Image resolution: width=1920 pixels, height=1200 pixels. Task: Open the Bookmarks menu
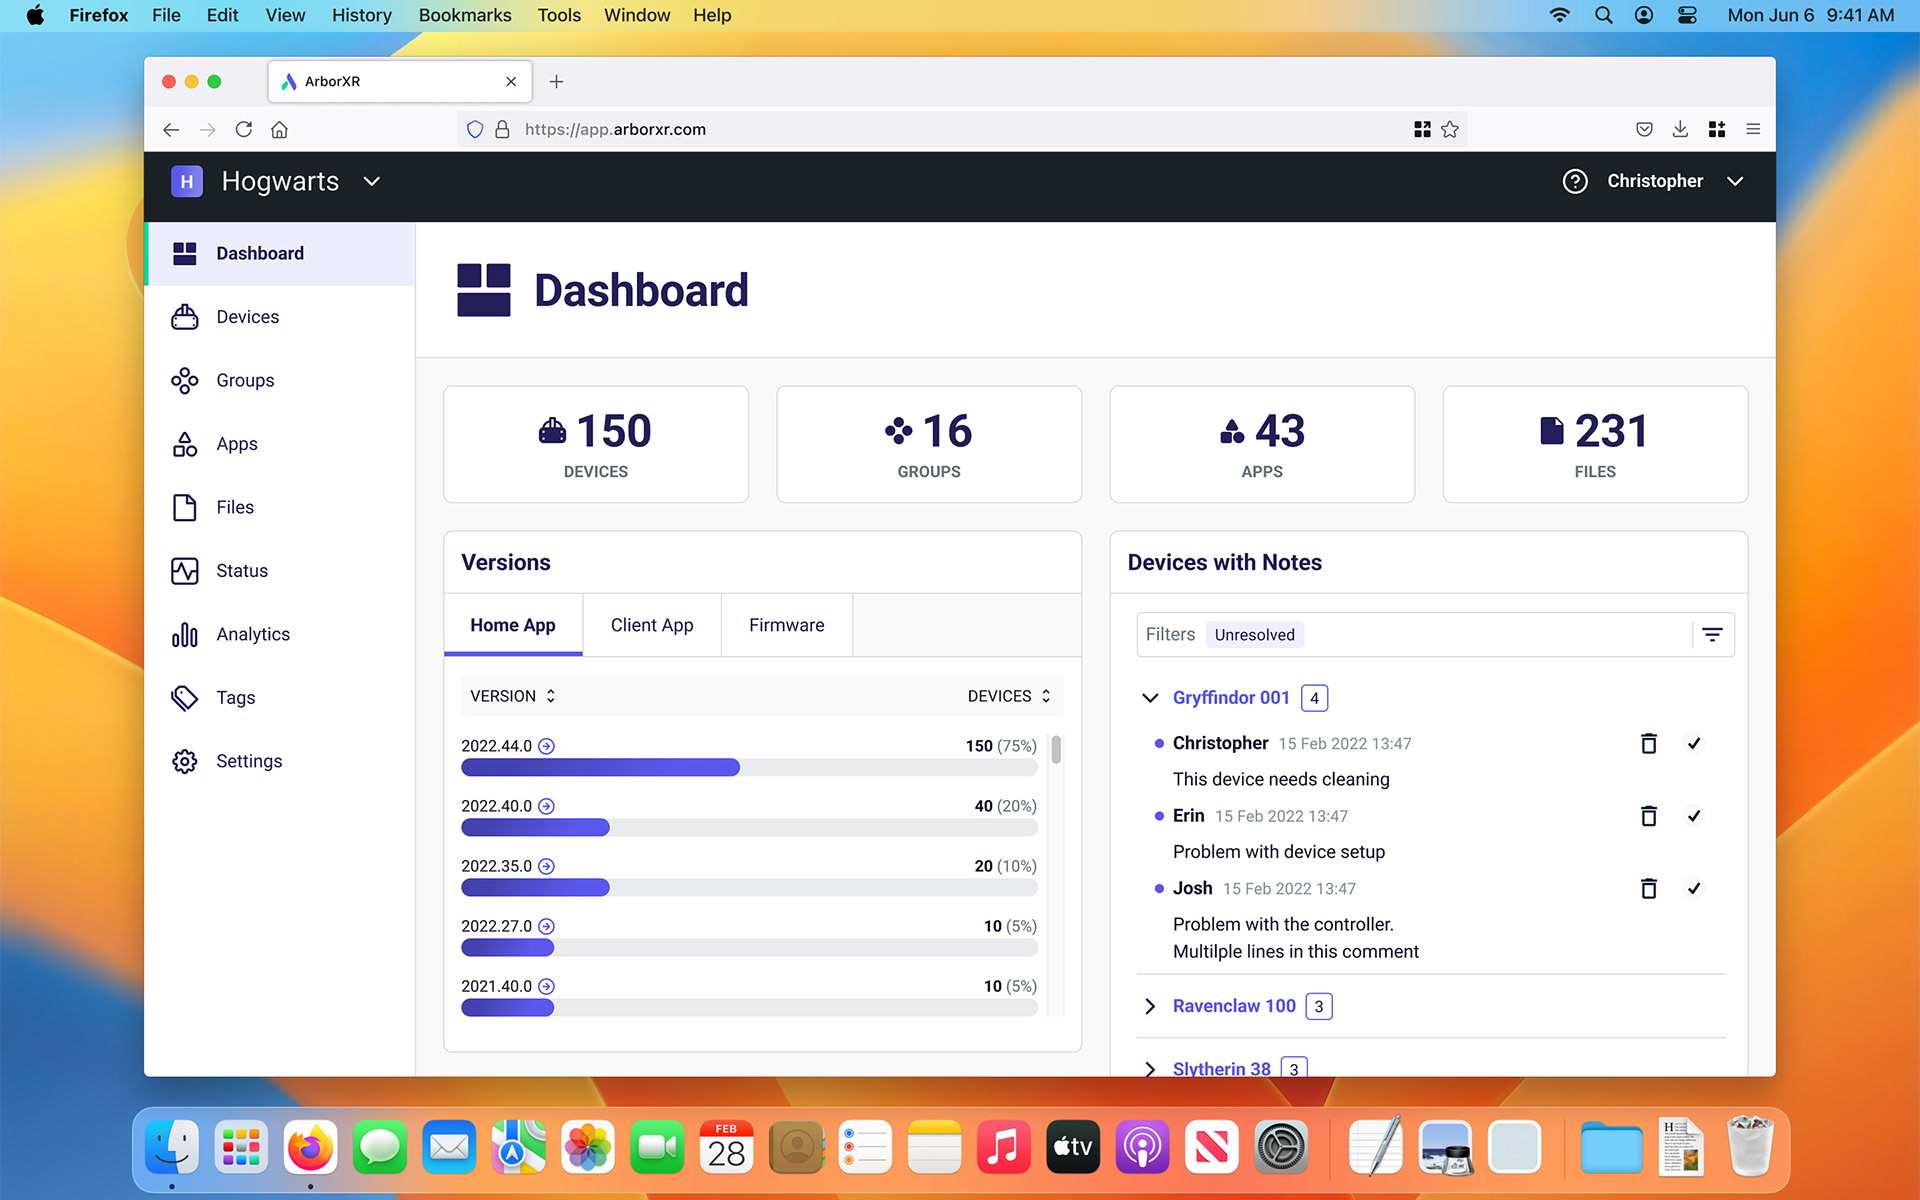465,15
